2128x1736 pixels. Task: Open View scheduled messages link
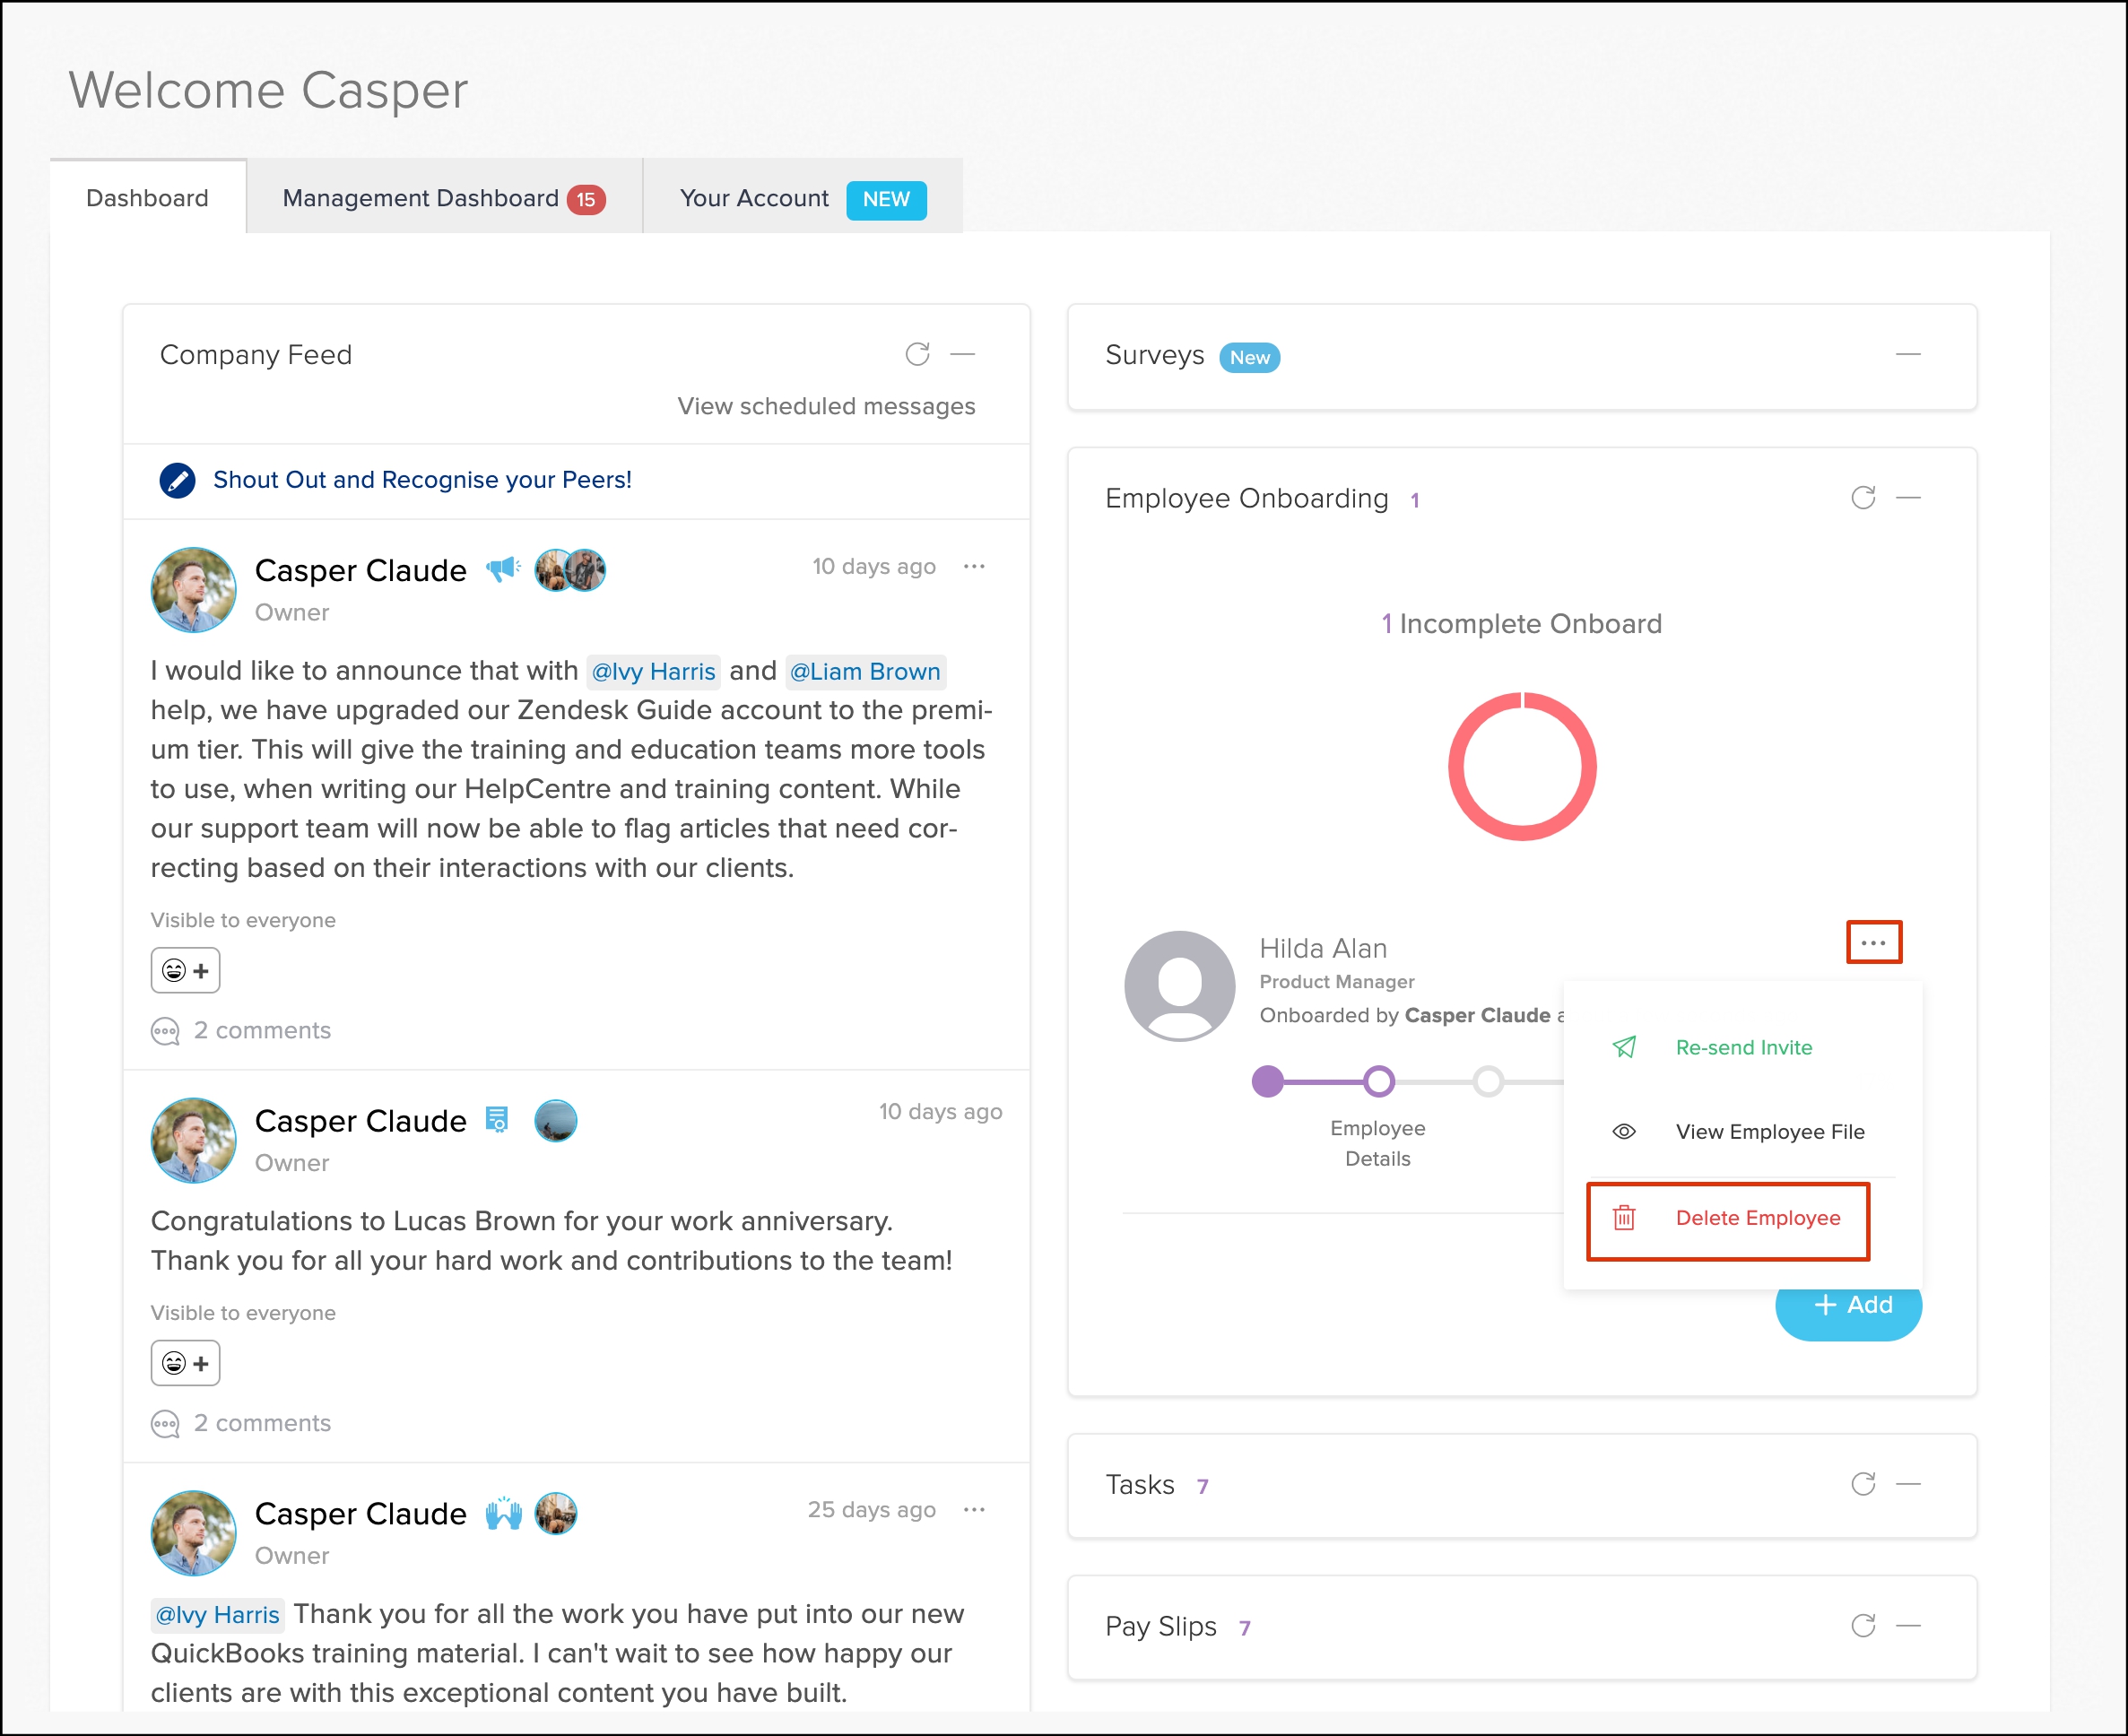click(825, 406)
